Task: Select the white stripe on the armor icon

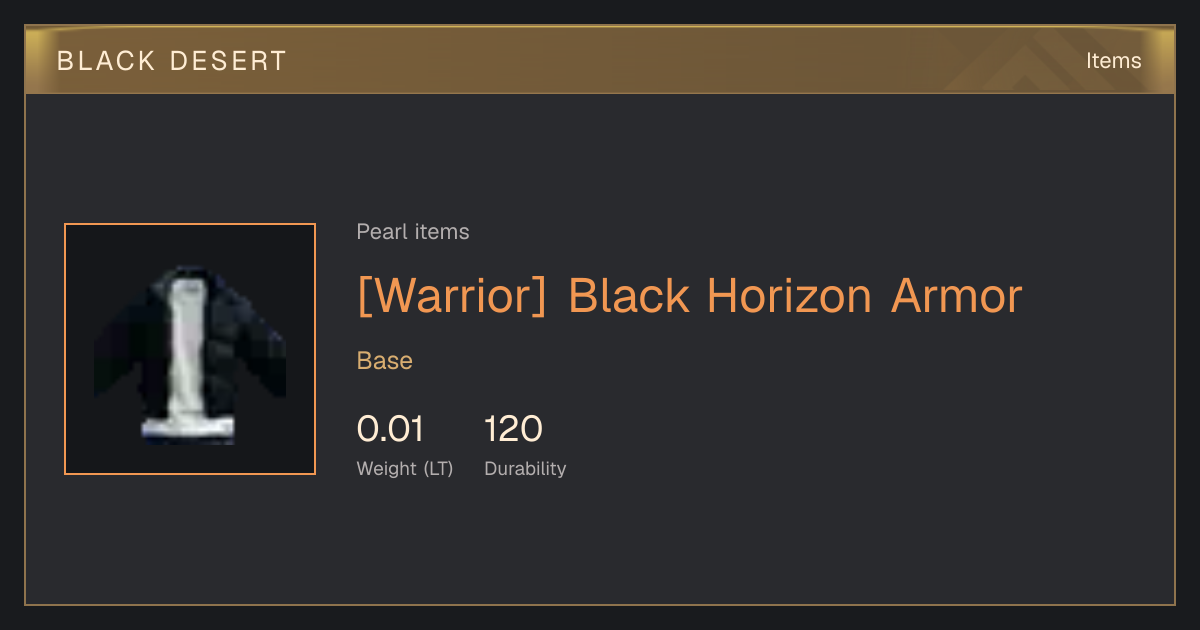Action: click(x=188, y=360)
